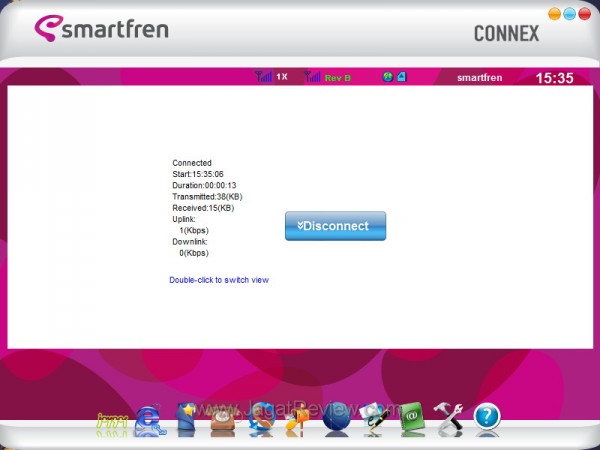Open the dark blue globe browser icon

pyautogui.click(x=336, y=417)
